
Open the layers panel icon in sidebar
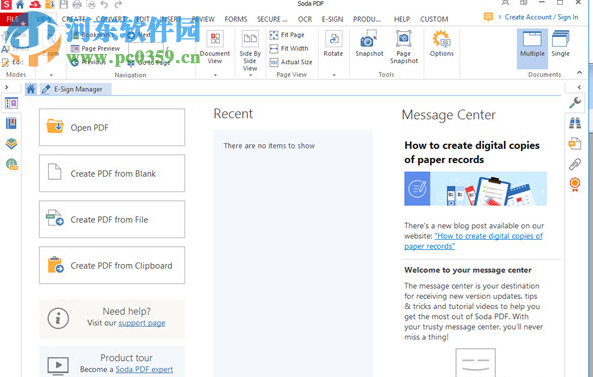11,144
